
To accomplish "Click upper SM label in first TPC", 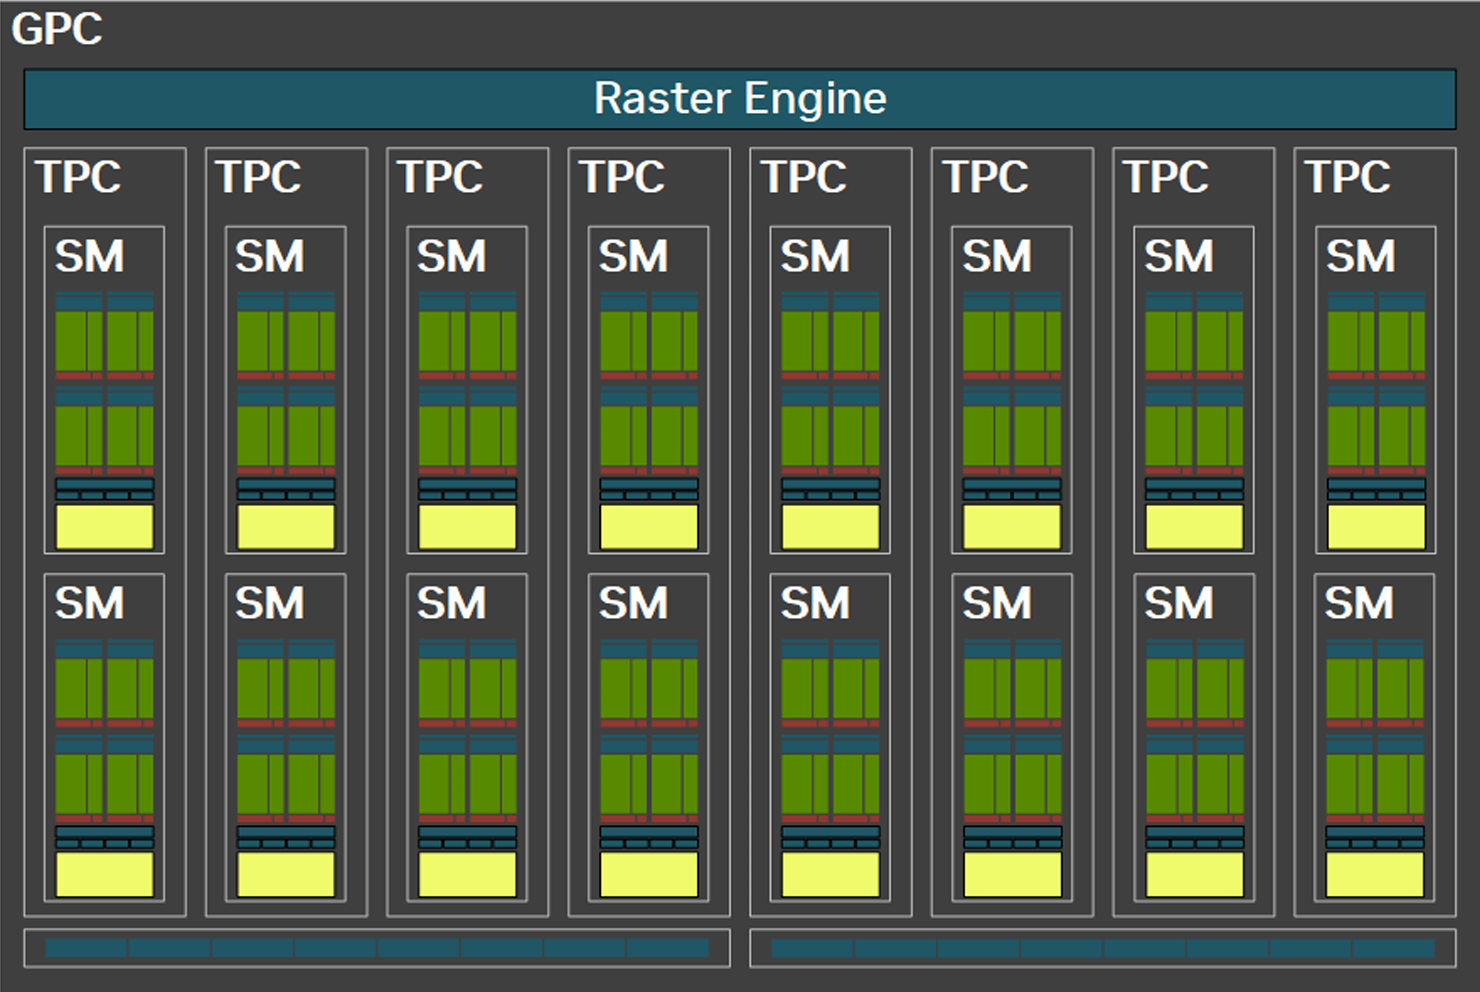I will (90, 257).
